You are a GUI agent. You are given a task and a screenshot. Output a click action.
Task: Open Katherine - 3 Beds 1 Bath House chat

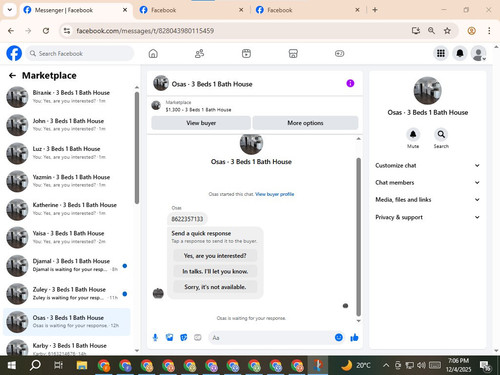click(67, 209)
